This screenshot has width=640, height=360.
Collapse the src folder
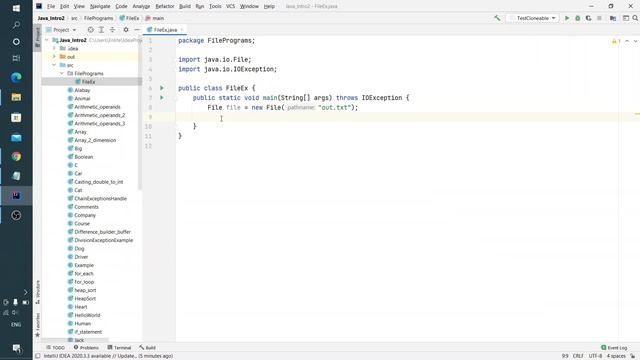[54, 65]
